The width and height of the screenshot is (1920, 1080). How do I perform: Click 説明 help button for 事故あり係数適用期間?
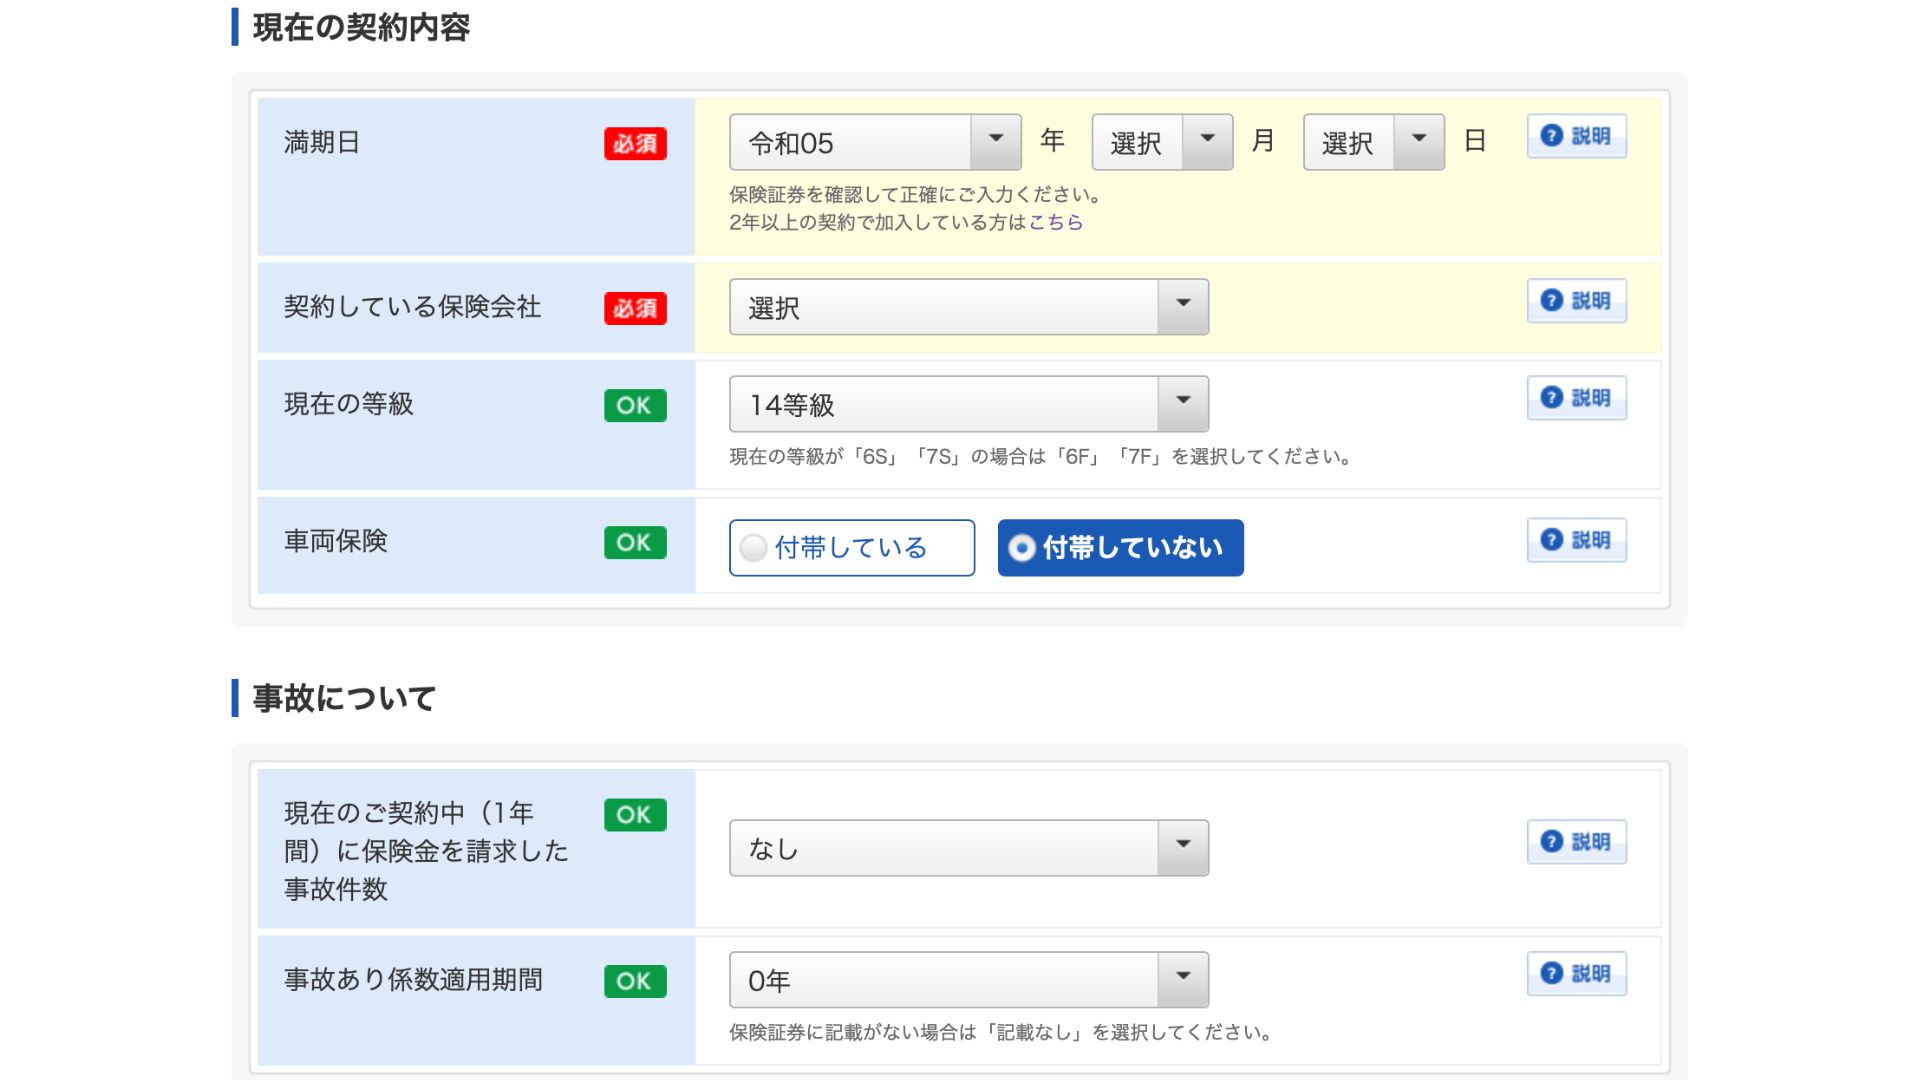point(1577,974)
